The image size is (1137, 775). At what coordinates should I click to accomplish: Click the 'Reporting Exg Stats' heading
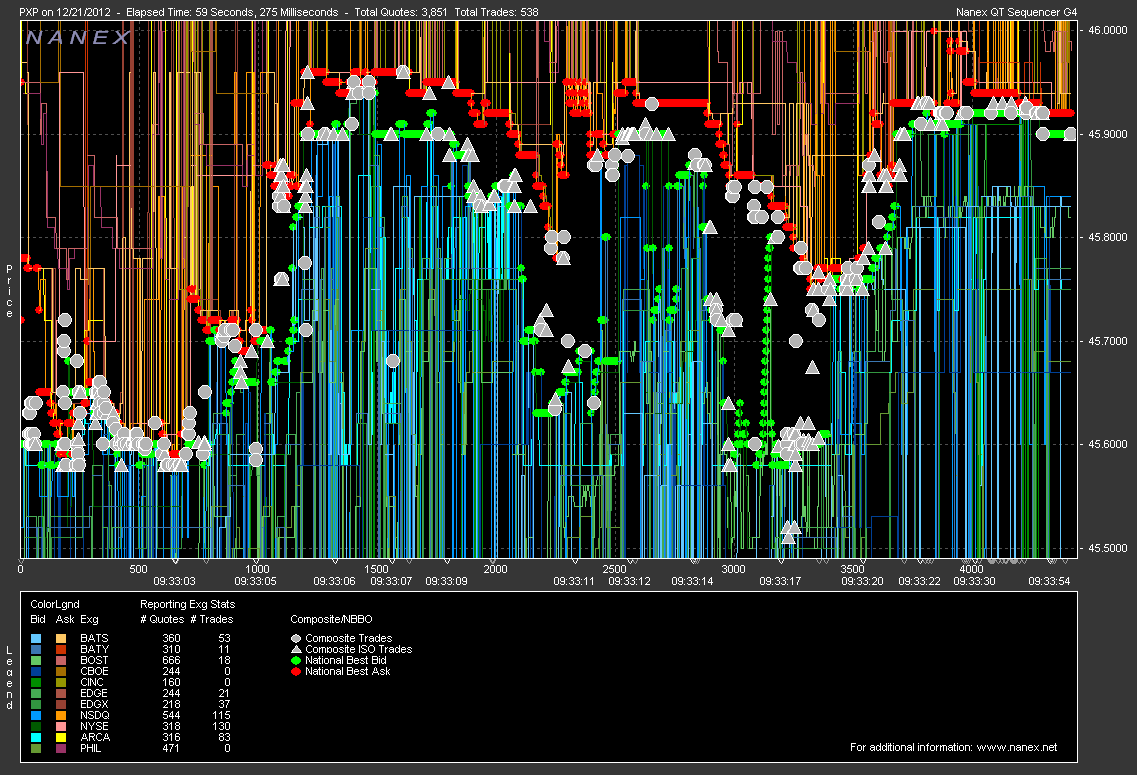pos(187,604)
